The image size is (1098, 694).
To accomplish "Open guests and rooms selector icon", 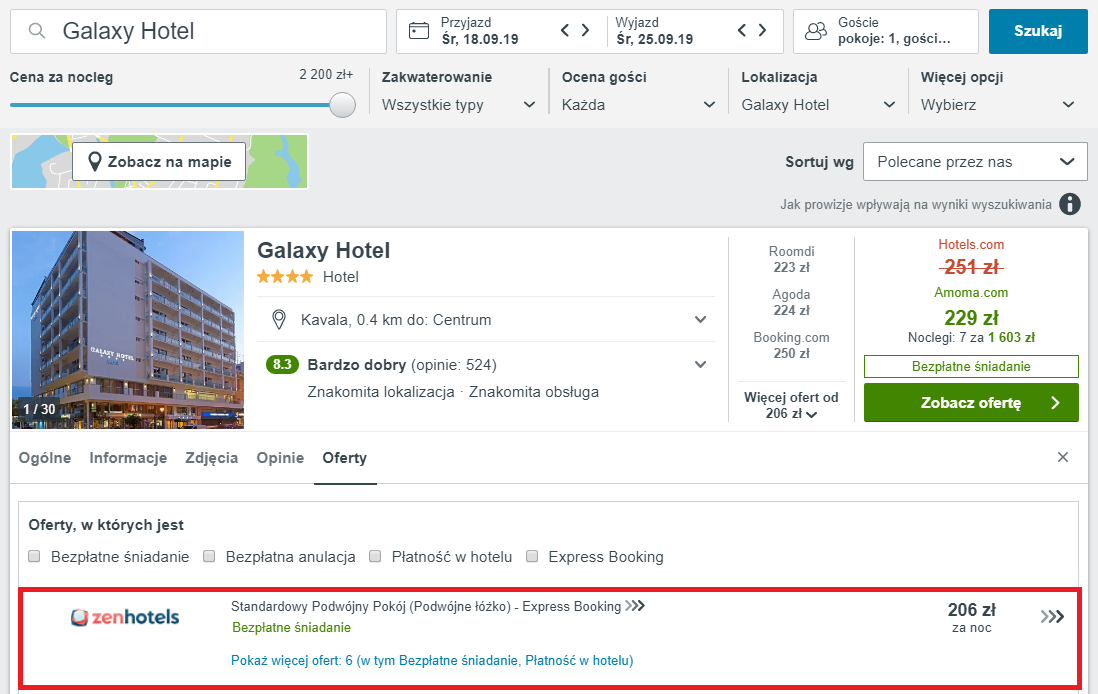I will click(x=816, y=31).
